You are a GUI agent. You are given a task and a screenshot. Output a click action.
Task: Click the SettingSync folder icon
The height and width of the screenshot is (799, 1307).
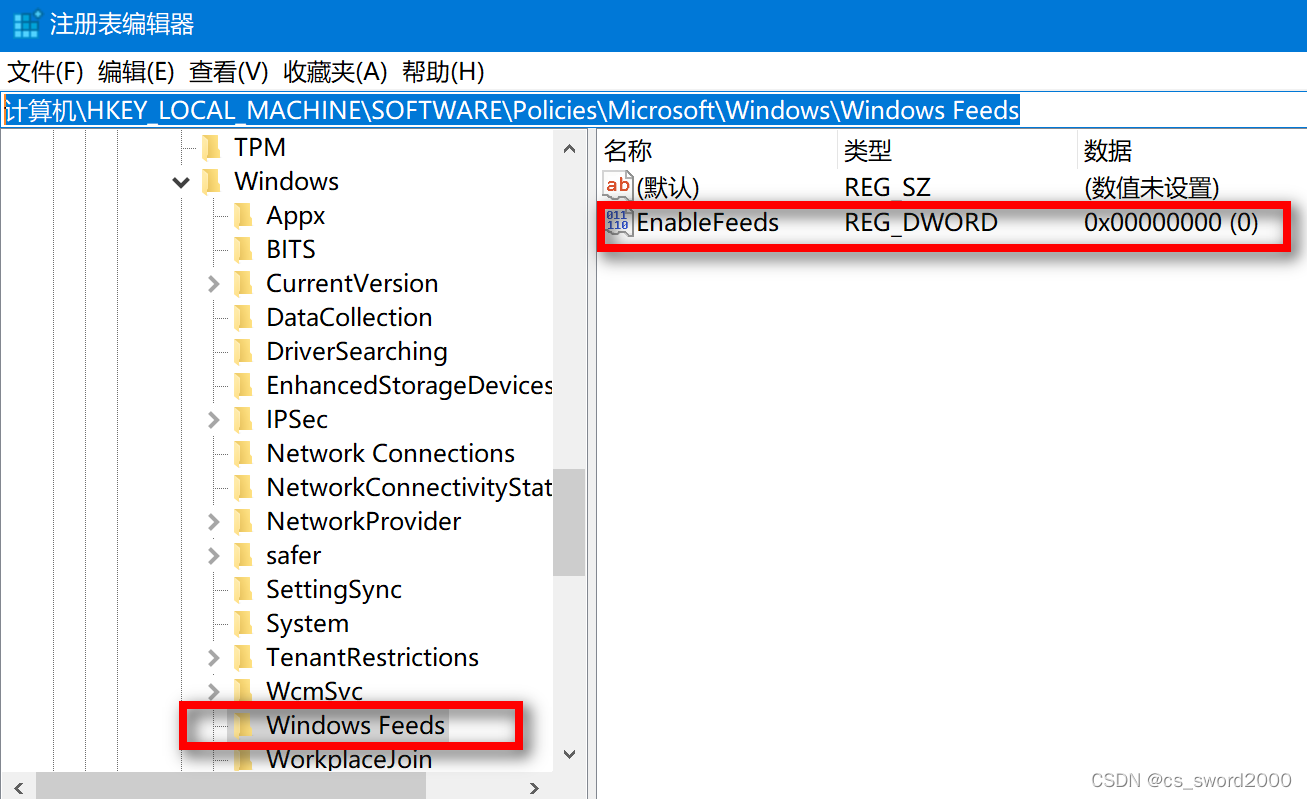click(x=243, y=590)
